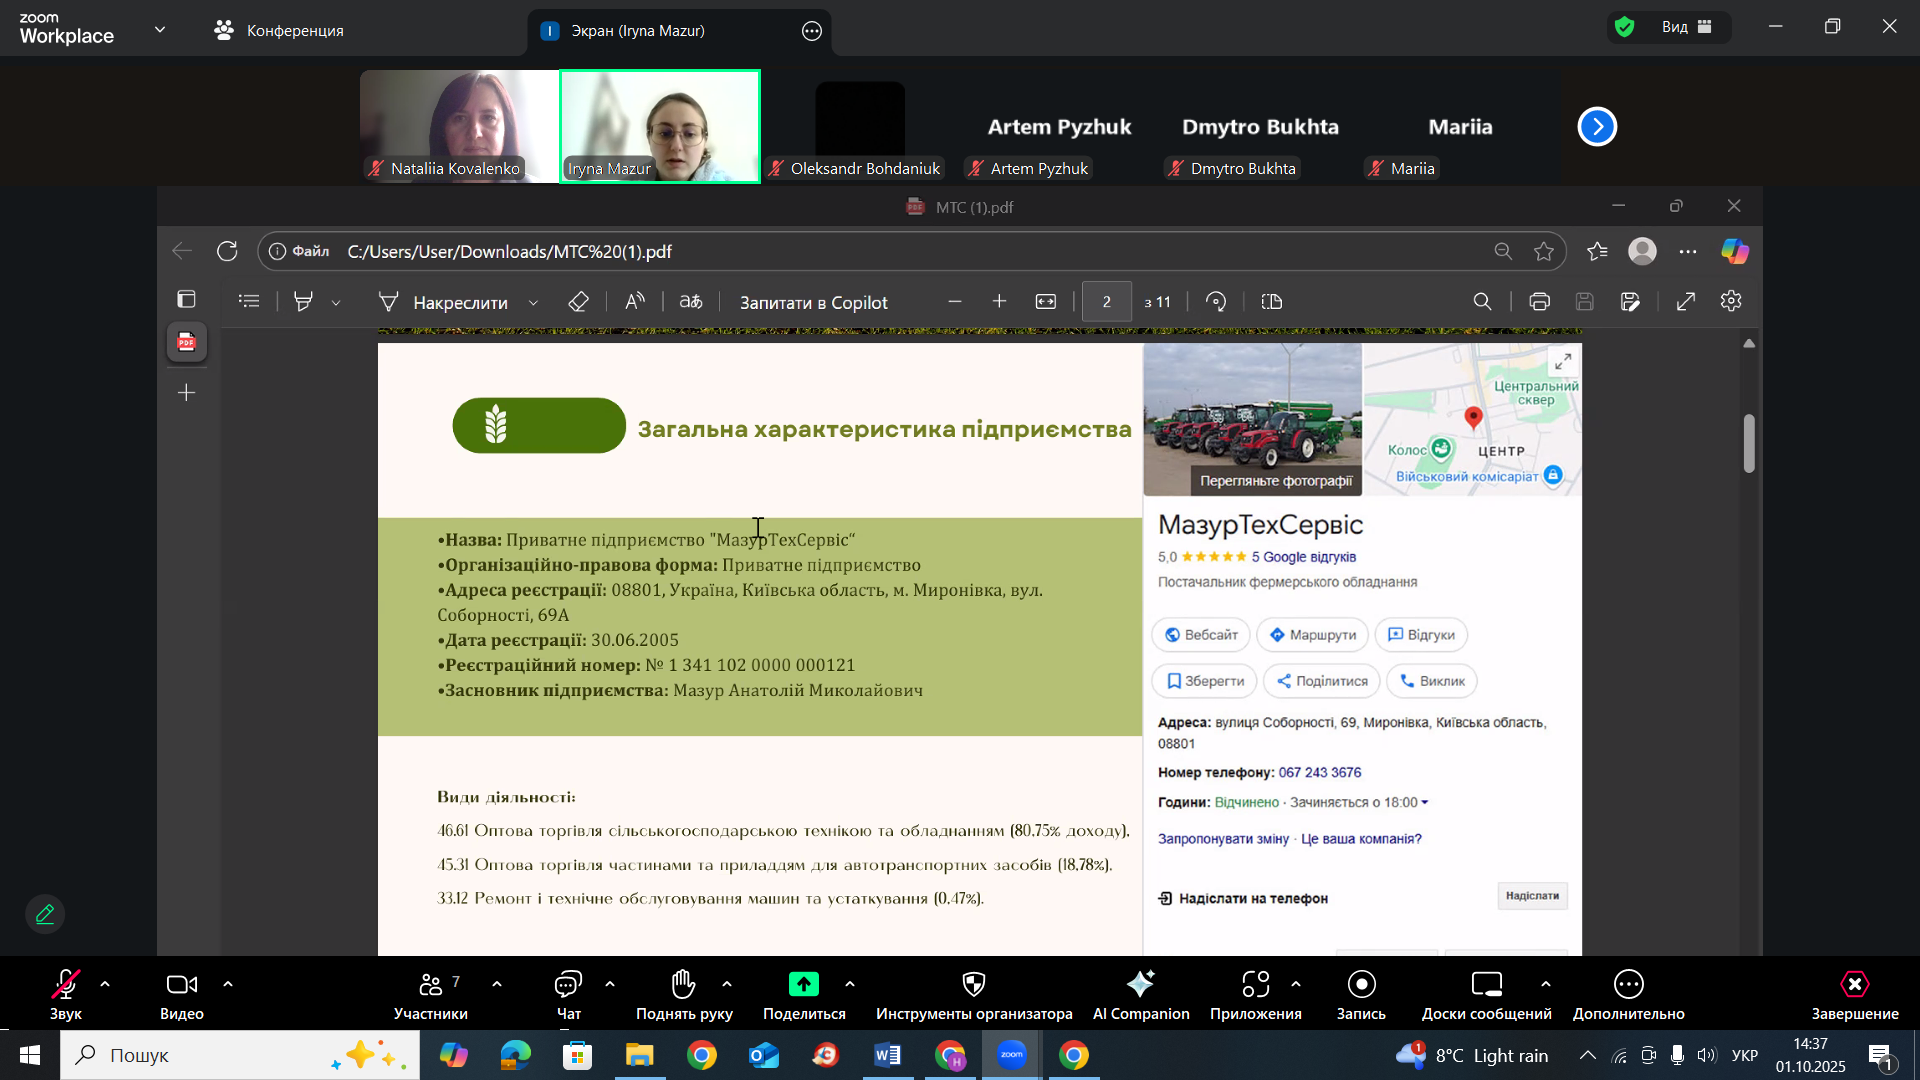Switch to the Конференция tab
Image resolution: width=1920 pixels, height=1080 pixels.
[x=280, y=31]
